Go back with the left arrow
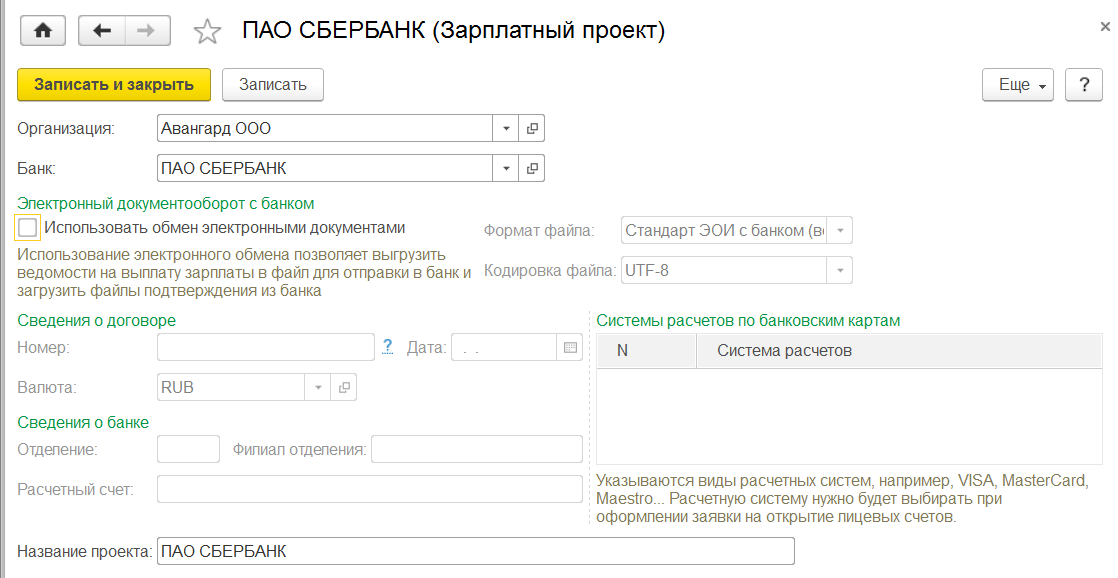 [x=101, y=31]
